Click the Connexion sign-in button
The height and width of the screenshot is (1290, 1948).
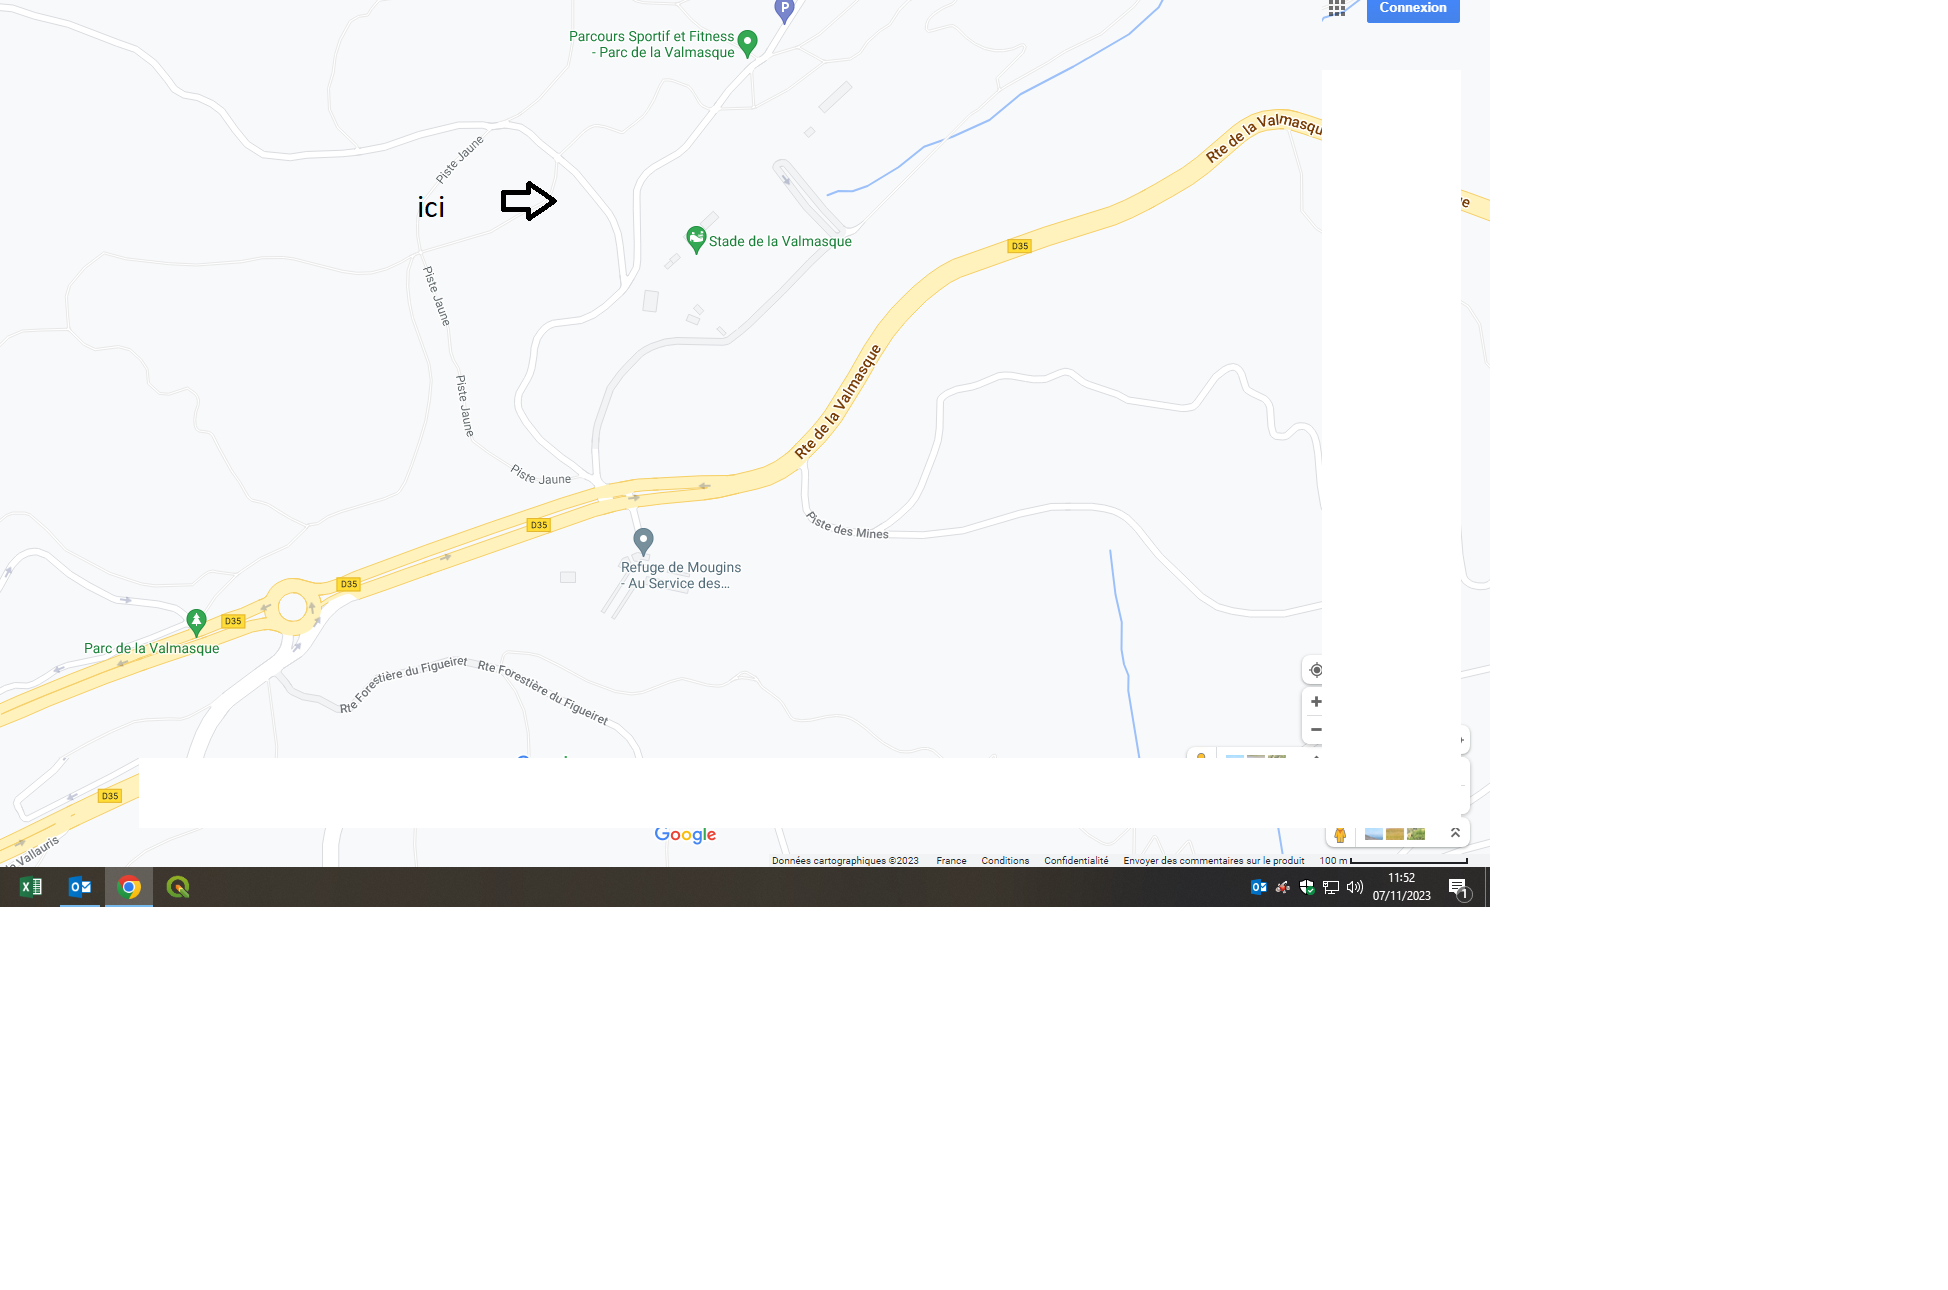1413,9
